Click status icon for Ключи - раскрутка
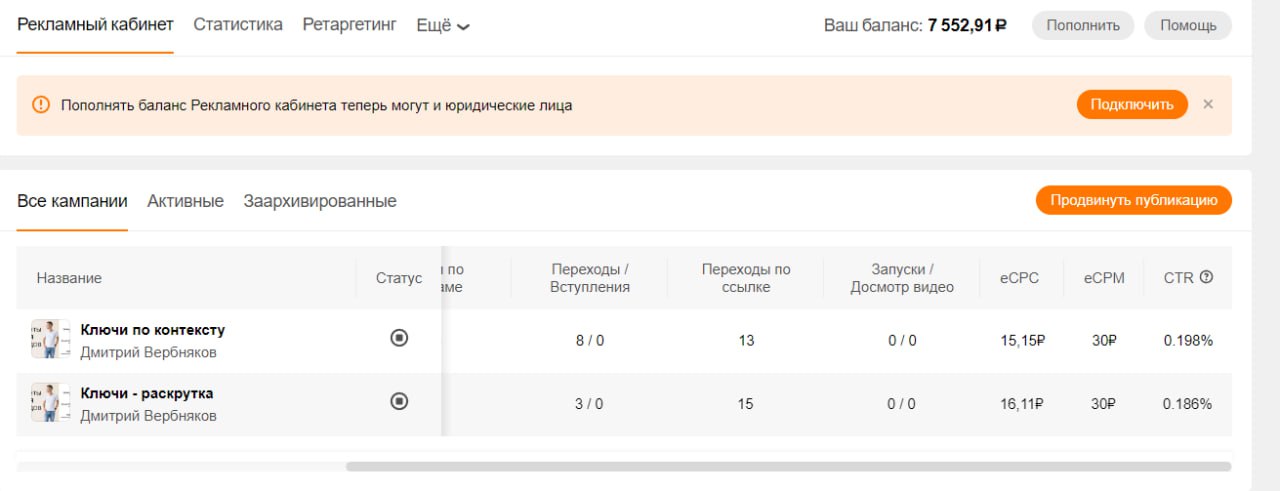Image resolution: width=1280 pixels, height=491 pixels. pyautogui.click(x=399, y=401)
